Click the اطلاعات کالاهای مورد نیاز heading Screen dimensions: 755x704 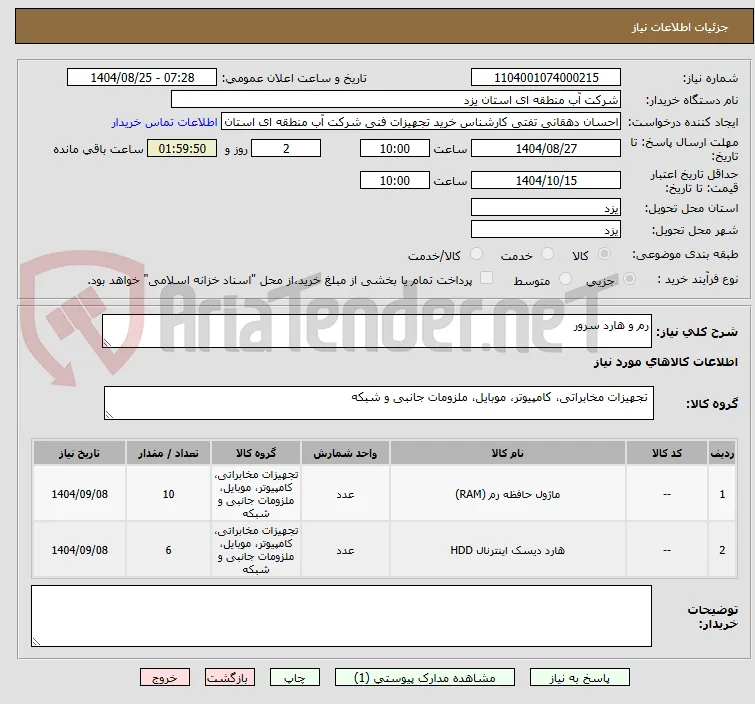[665, 362]
